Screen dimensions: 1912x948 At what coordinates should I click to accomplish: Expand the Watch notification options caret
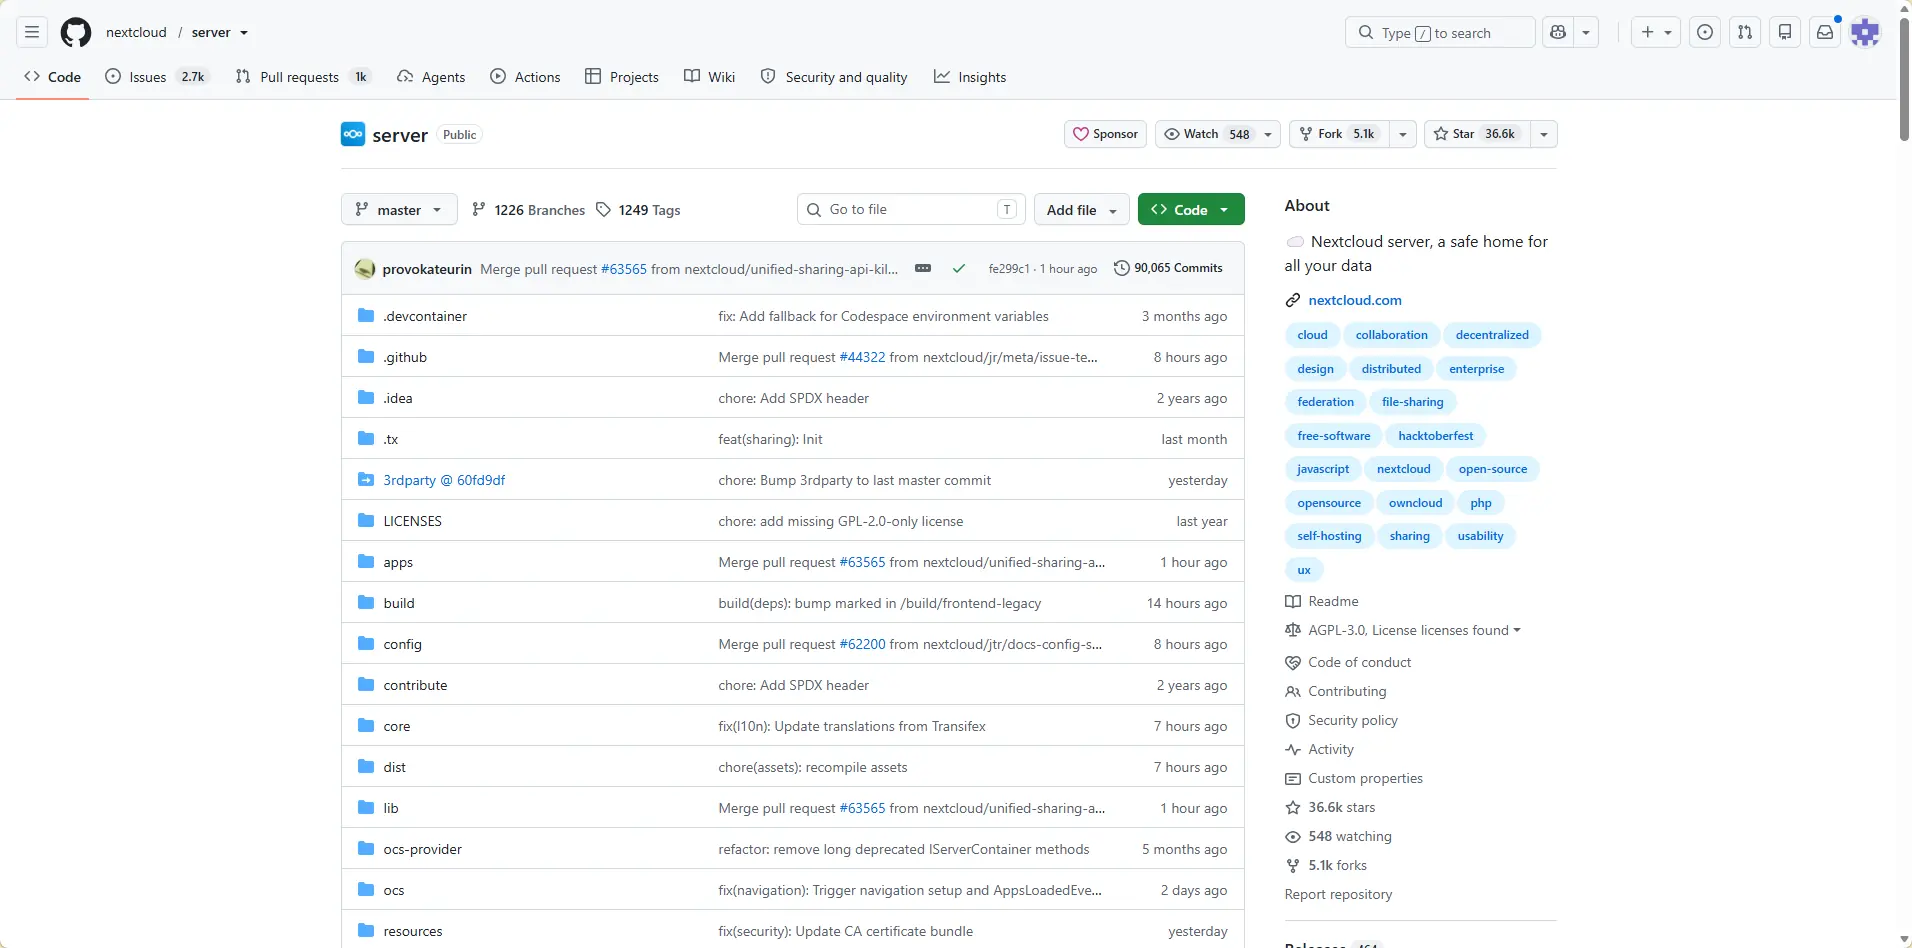pos(1268,134)
